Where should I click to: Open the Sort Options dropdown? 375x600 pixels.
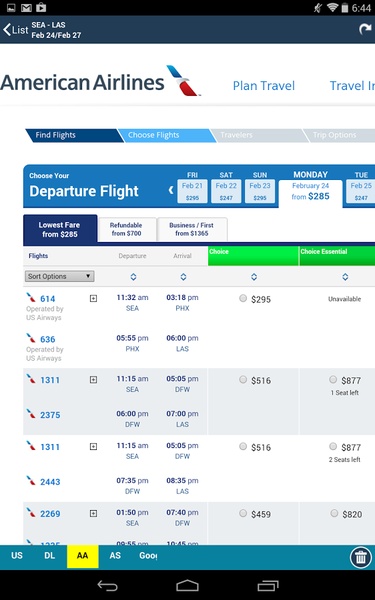coord(59,276)
